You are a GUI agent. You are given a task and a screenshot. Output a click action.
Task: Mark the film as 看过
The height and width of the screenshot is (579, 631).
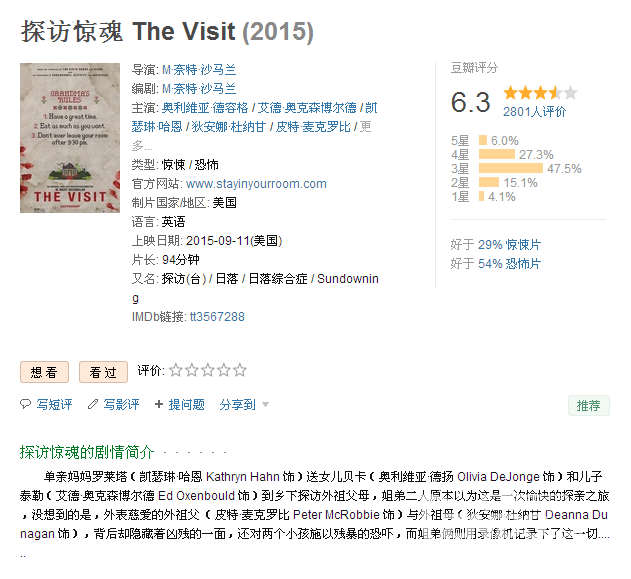[x=104, y=372]
